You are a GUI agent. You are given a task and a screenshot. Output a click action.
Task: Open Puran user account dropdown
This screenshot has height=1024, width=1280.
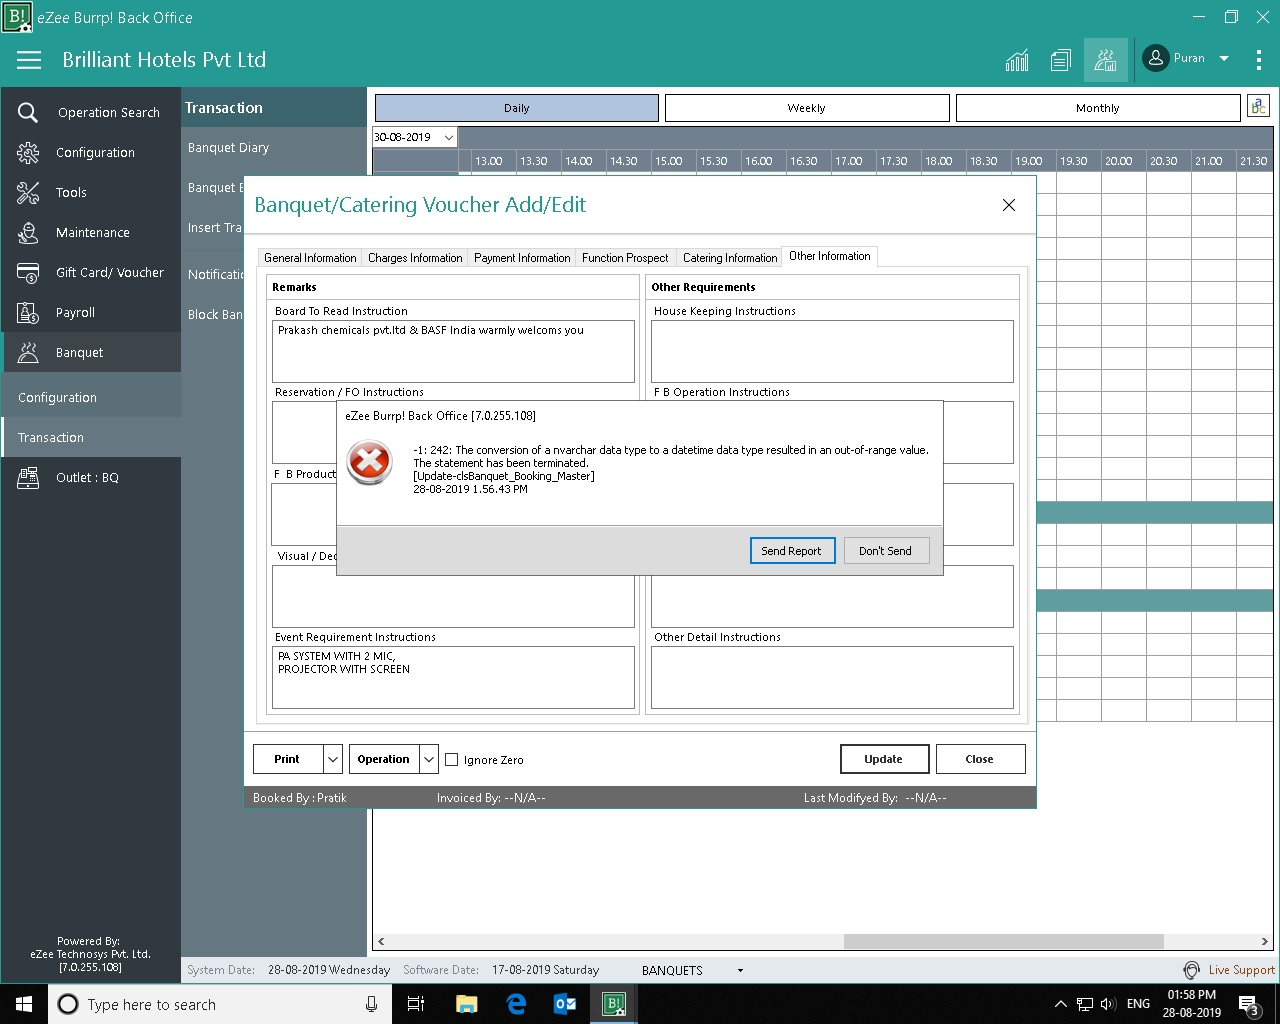tap(1186, 58)
